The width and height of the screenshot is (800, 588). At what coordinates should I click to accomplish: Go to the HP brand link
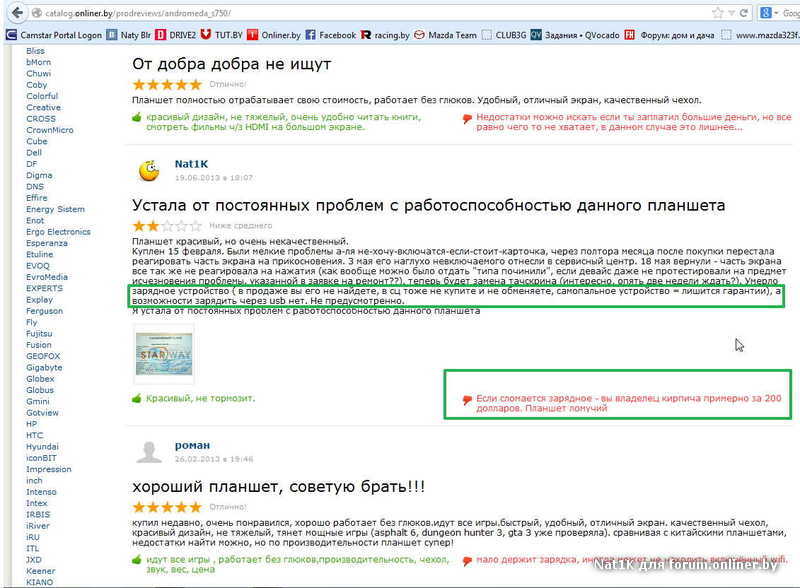click(x=32, y=424)
